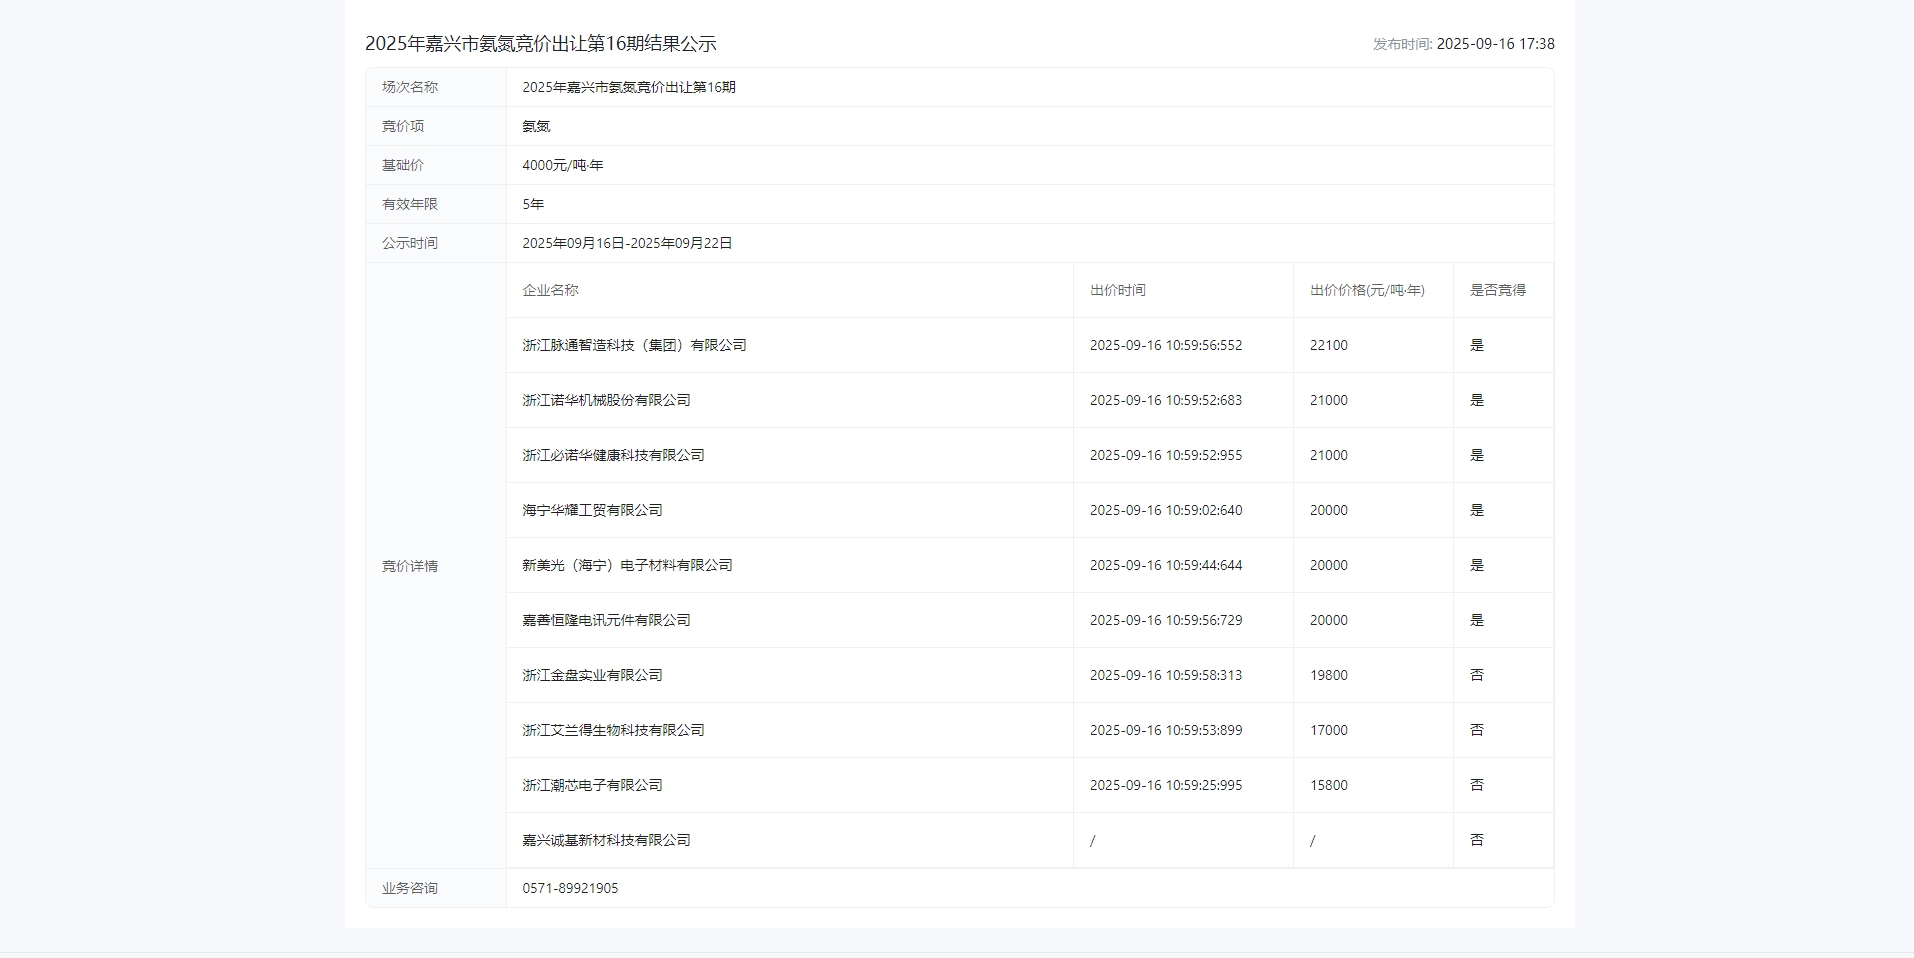Click the 19800 bid price cell
The width and height of the screenshot is (1914, 958).
[1328, 675]
